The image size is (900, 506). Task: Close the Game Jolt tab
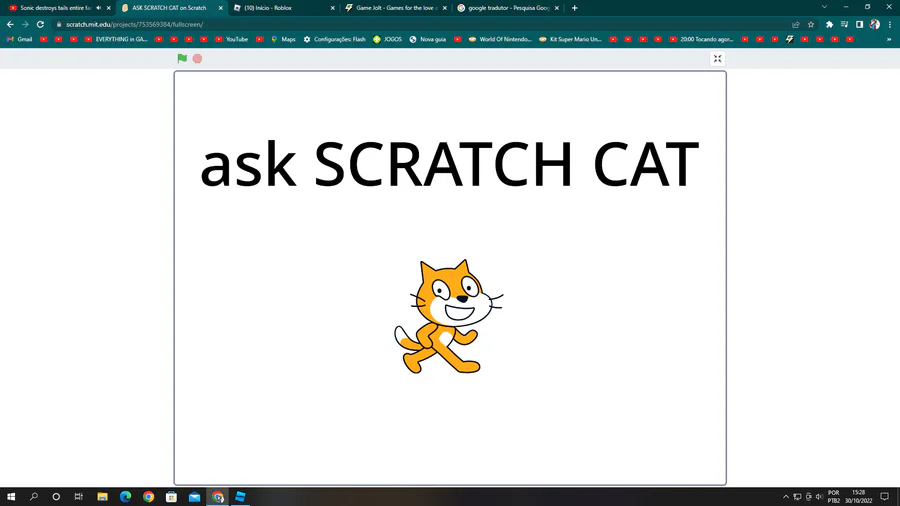click(x=445, y=8)
